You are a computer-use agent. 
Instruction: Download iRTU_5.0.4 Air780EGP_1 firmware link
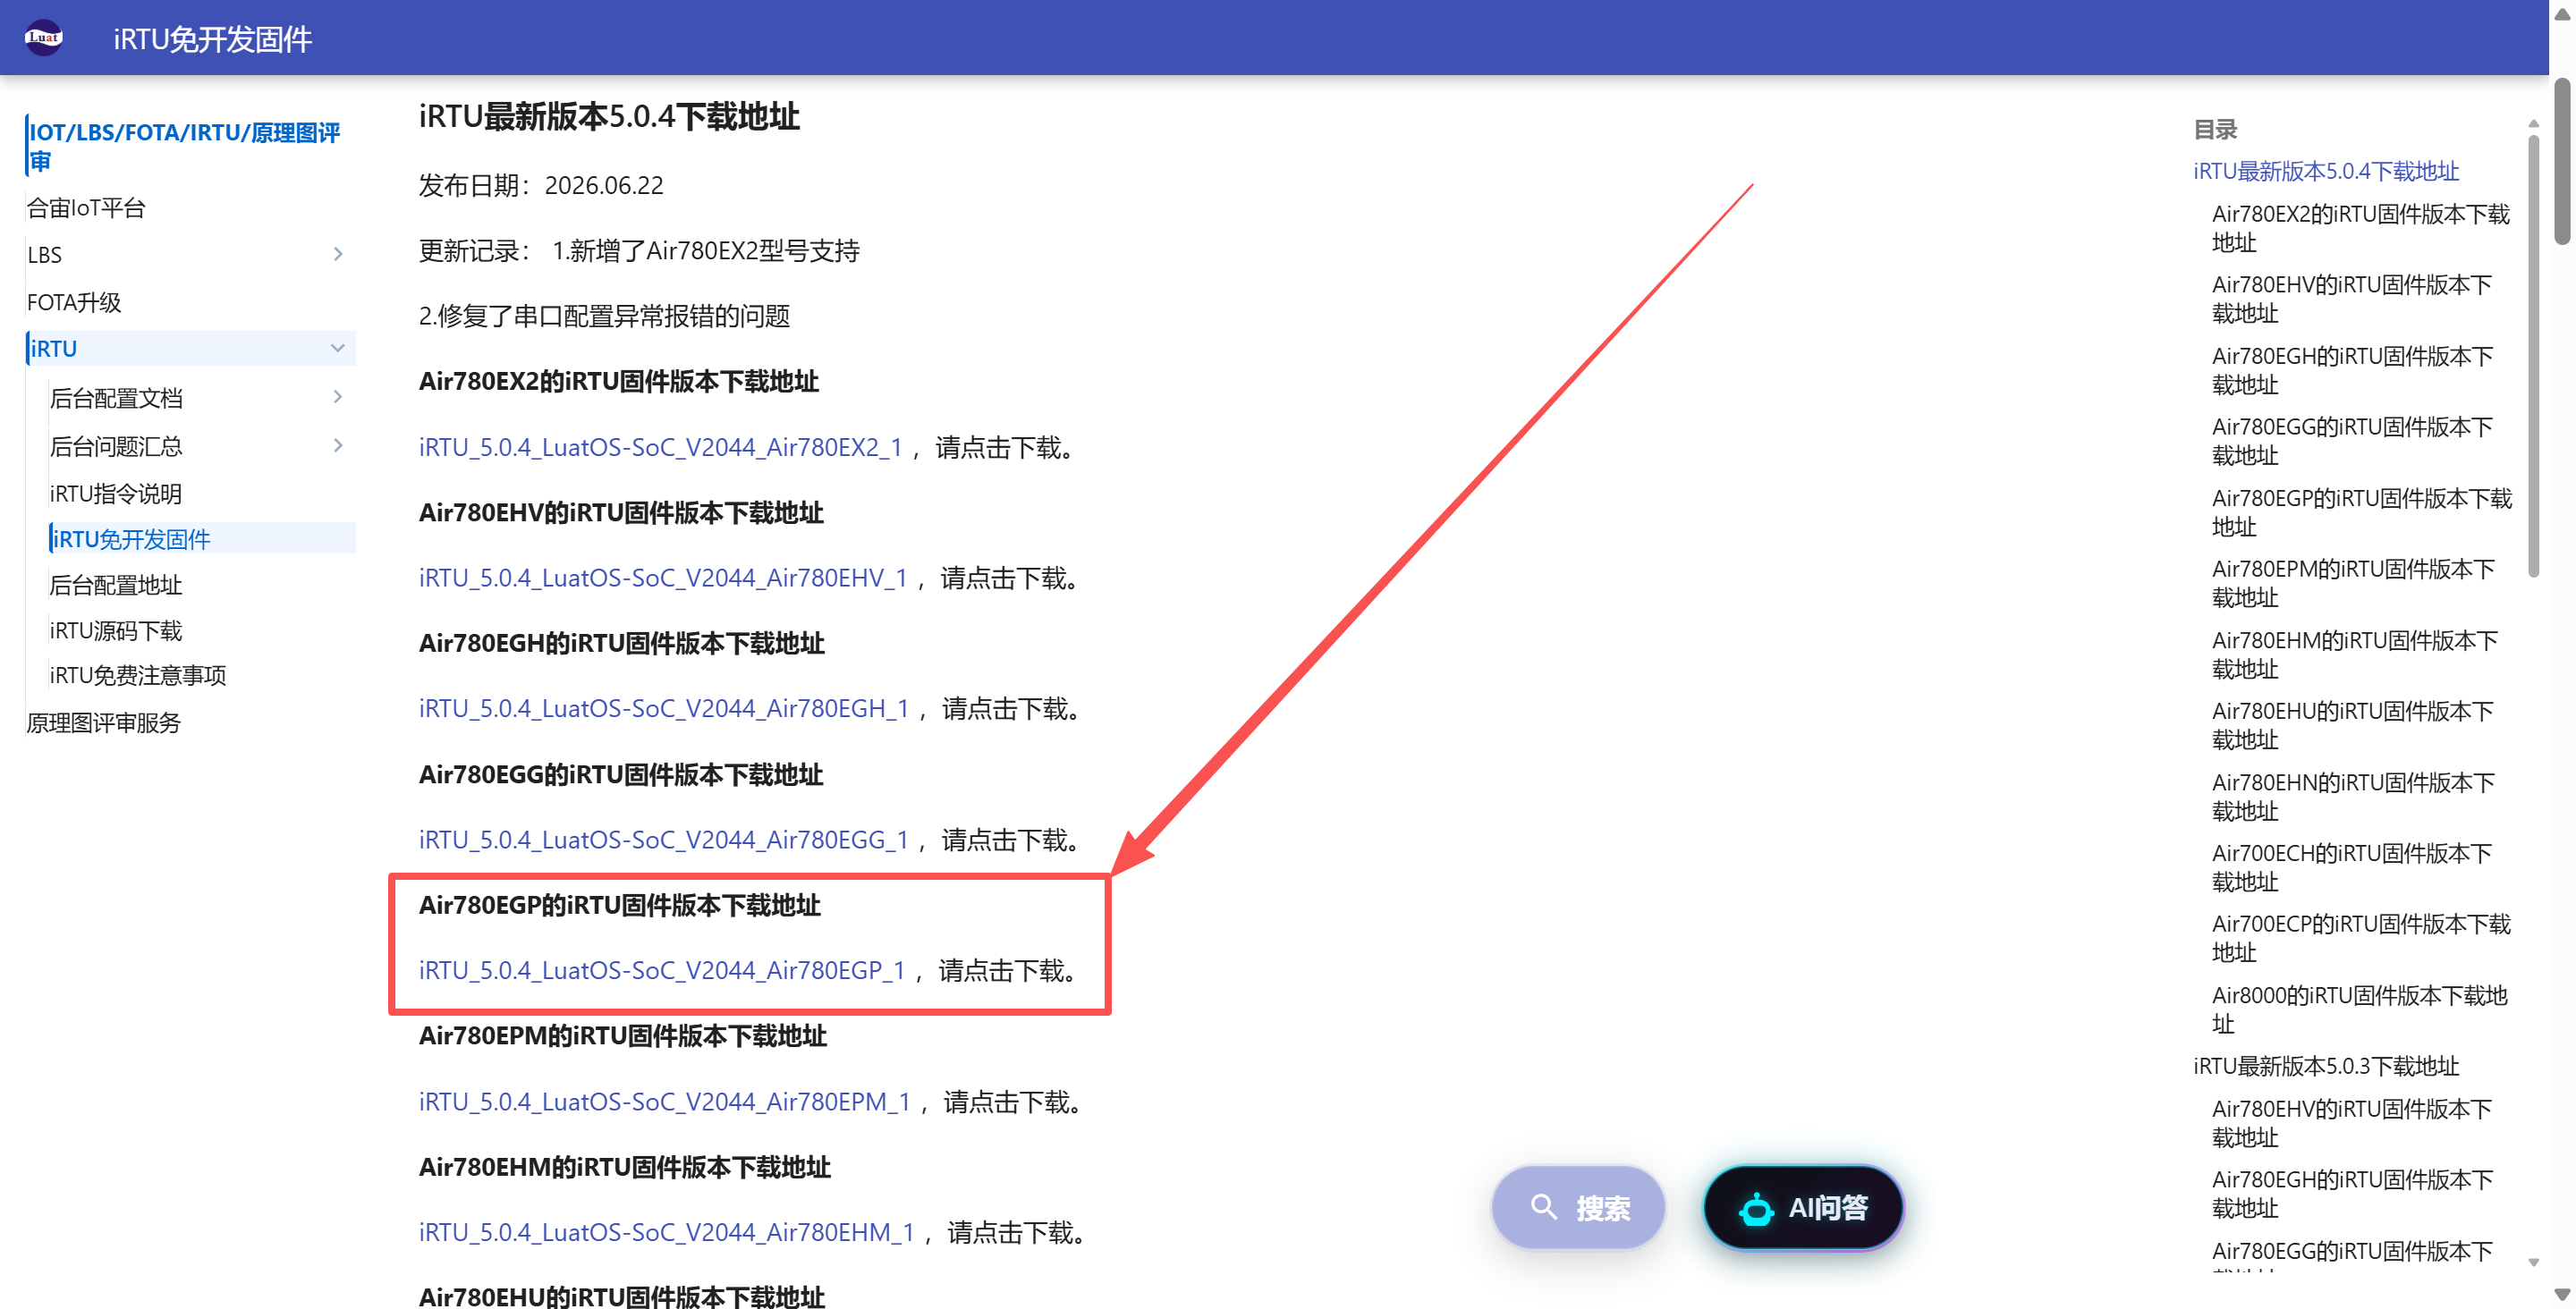click(662, 971)
